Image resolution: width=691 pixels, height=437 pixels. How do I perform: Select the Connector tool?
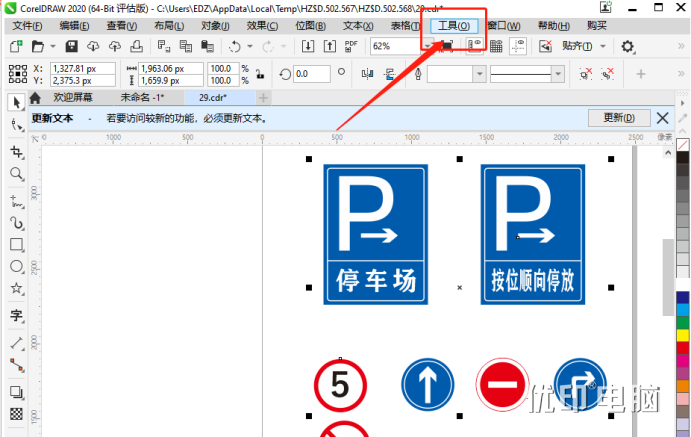[x=16, y=365]
